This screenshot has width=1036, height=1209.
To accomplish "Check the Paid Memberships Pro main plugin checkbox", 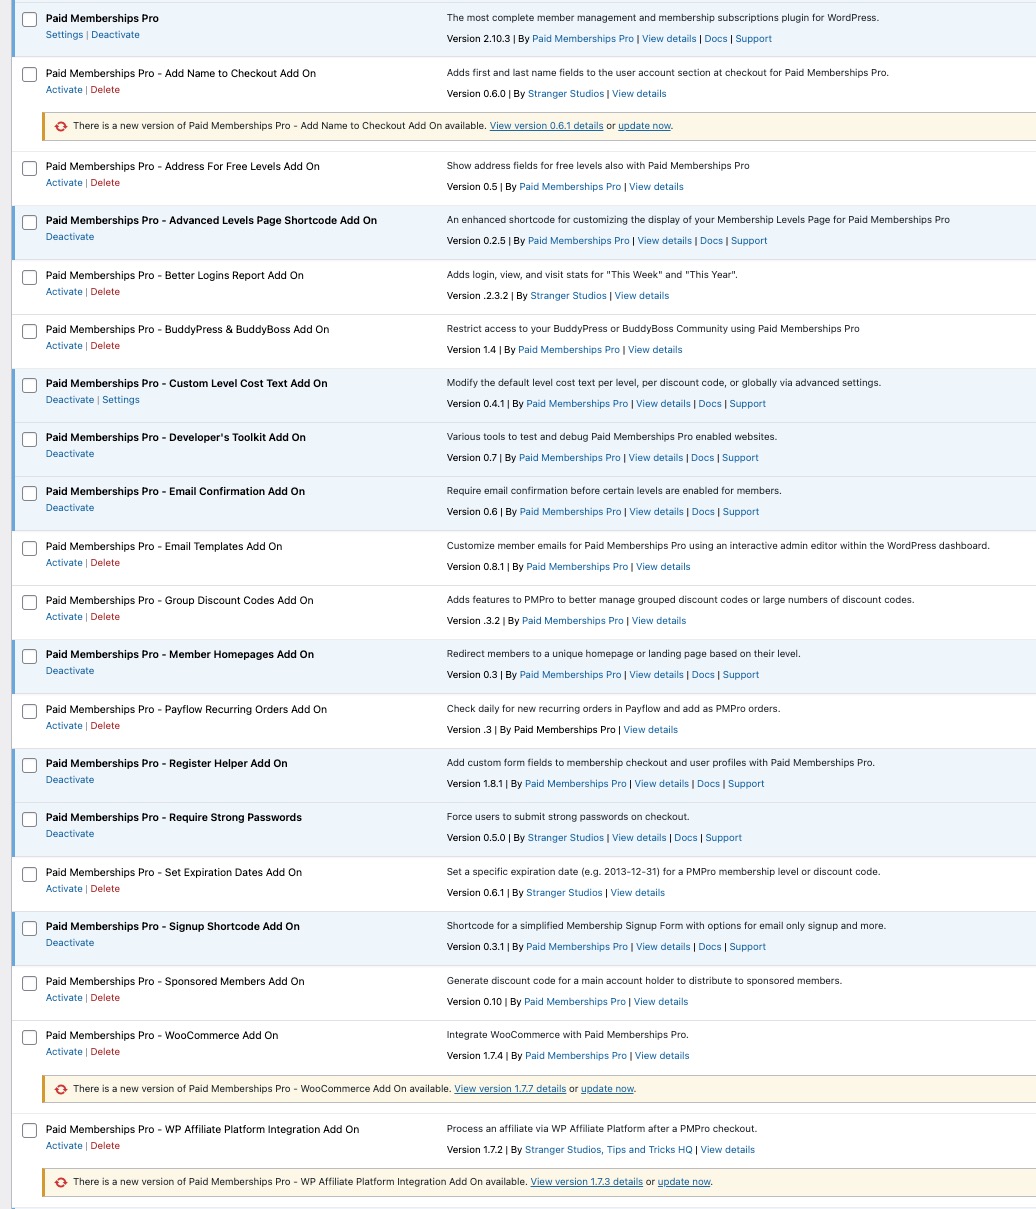I will pos(29,20).
